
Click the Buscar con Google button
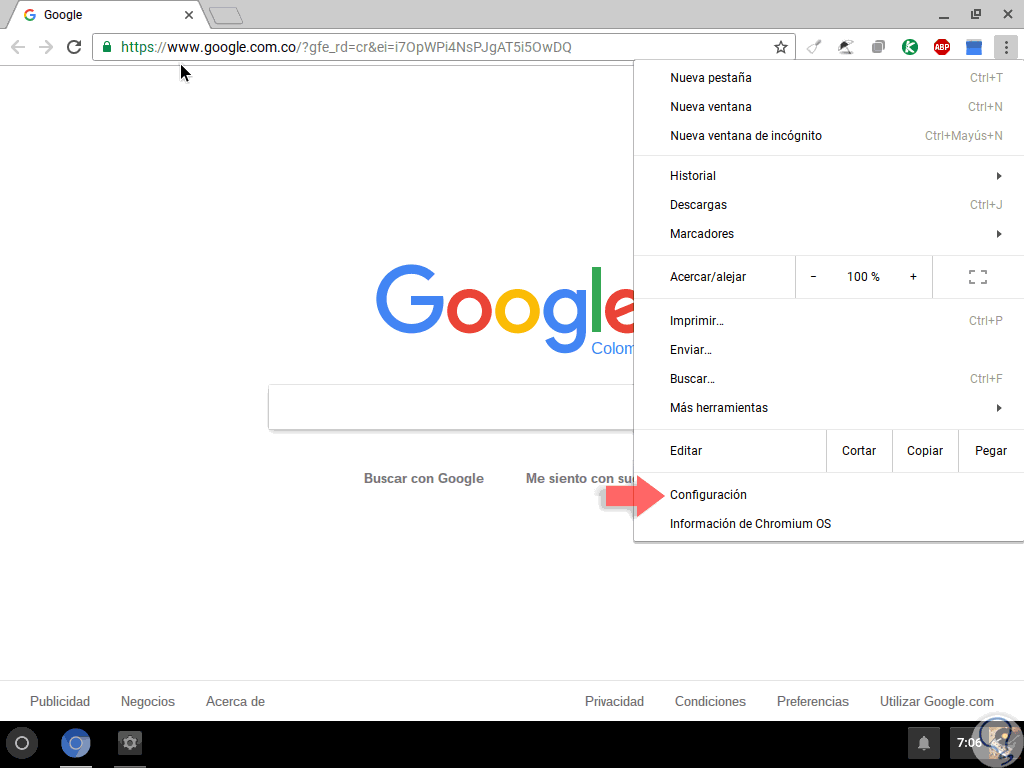pyautogui.click(x=424, y=479)
